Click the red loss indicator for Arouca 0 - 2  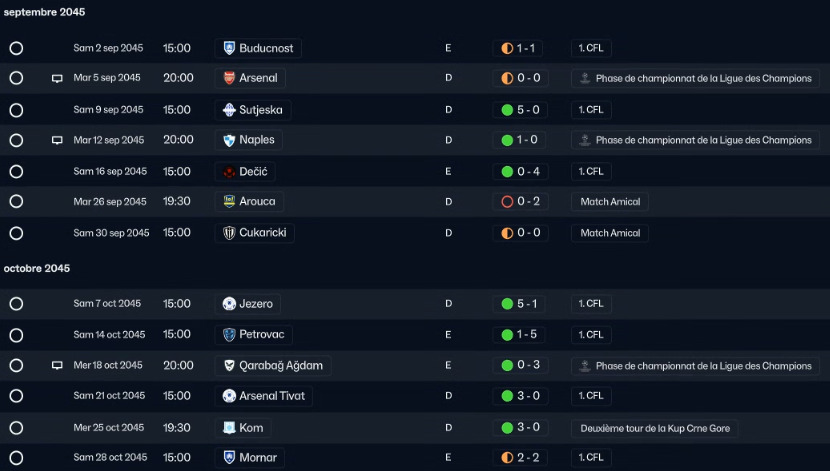pyautogui.click(x=507, y=202)
